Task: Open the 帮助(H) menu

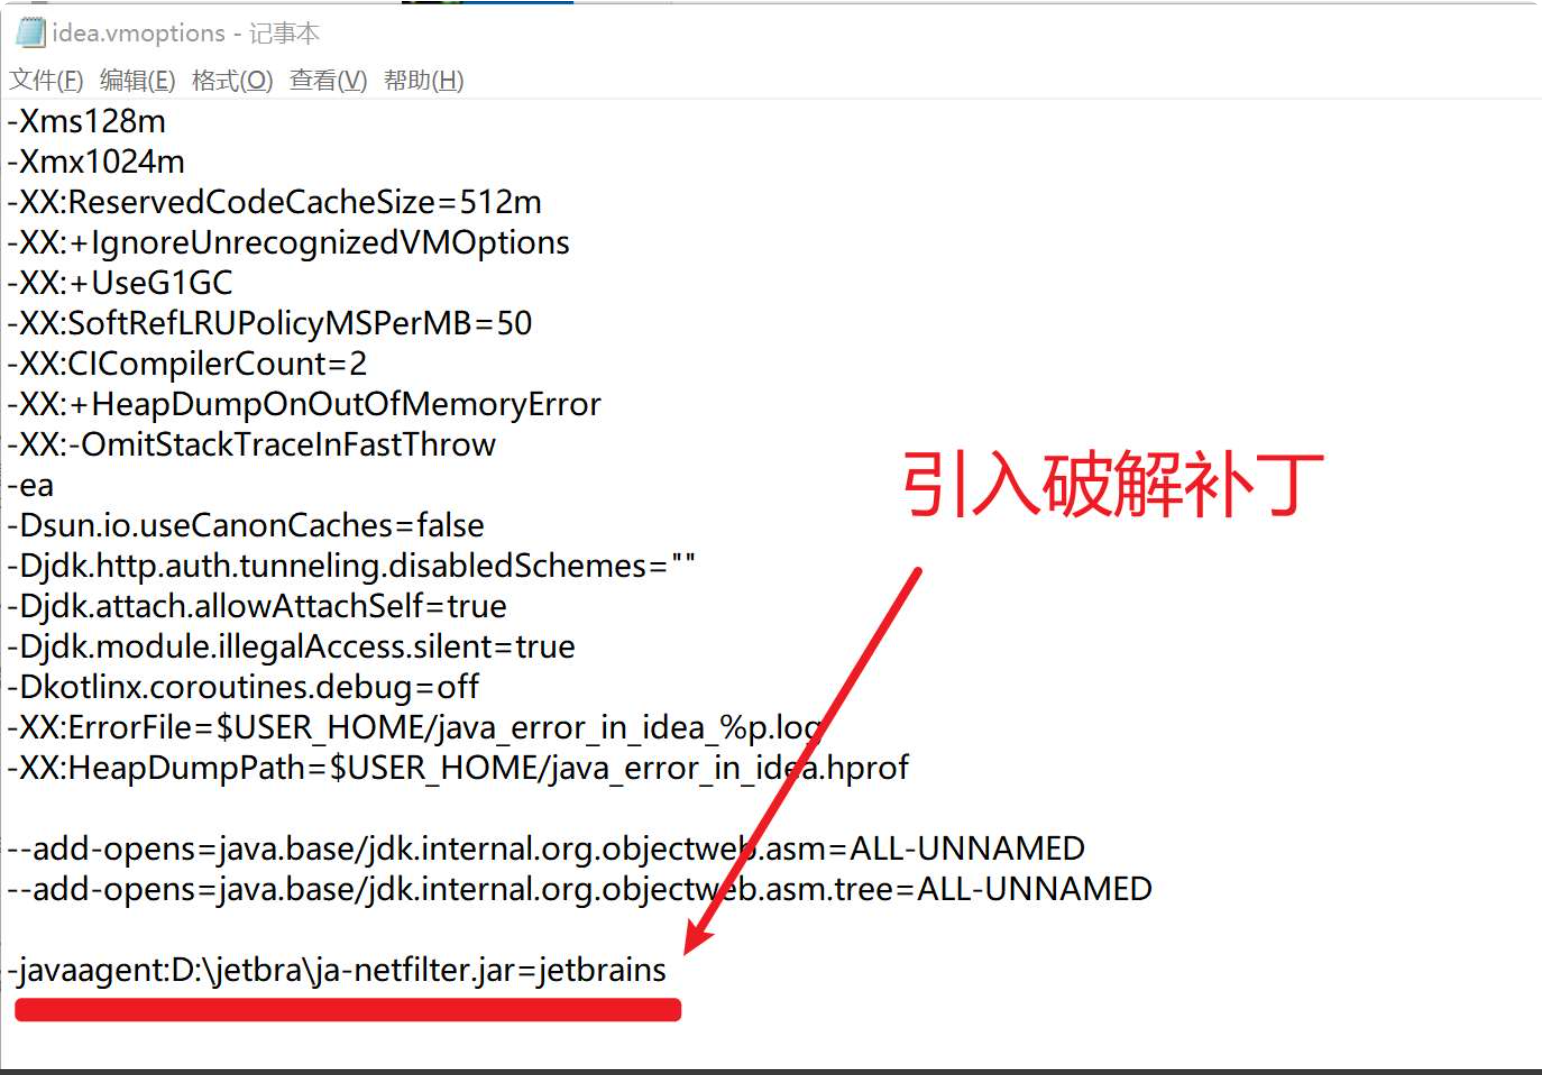Action: [424, 80]
